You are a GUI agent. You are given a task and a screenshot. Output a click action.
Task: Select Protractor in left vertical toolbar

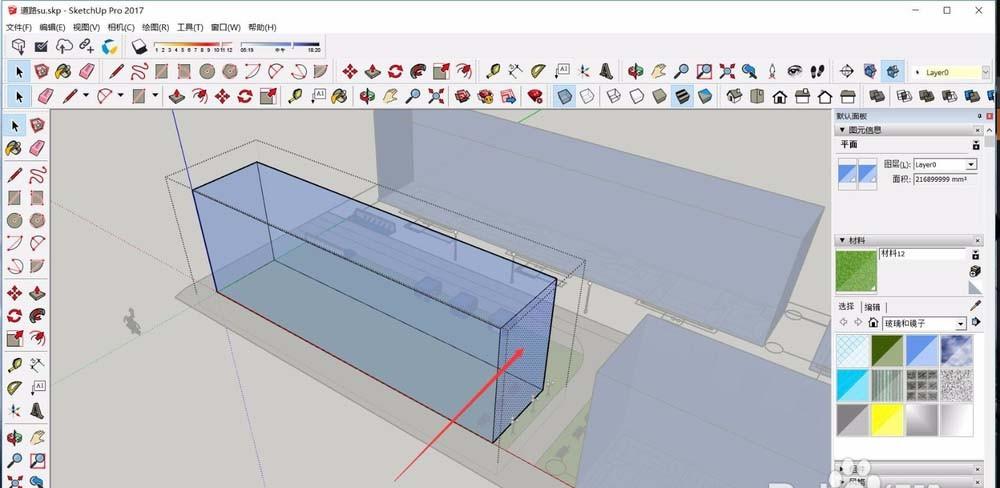coord(14,388)
